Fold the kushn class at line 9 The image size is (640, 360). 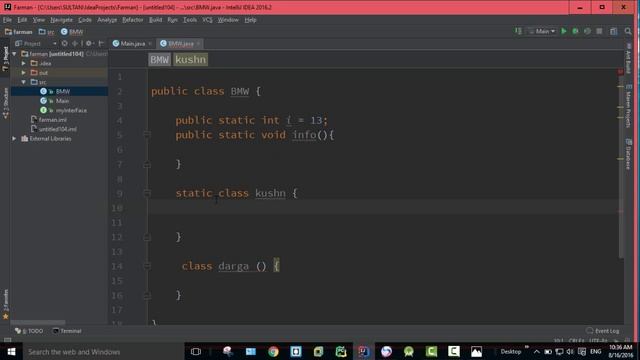pyautogui.click(x=147, y=193)
